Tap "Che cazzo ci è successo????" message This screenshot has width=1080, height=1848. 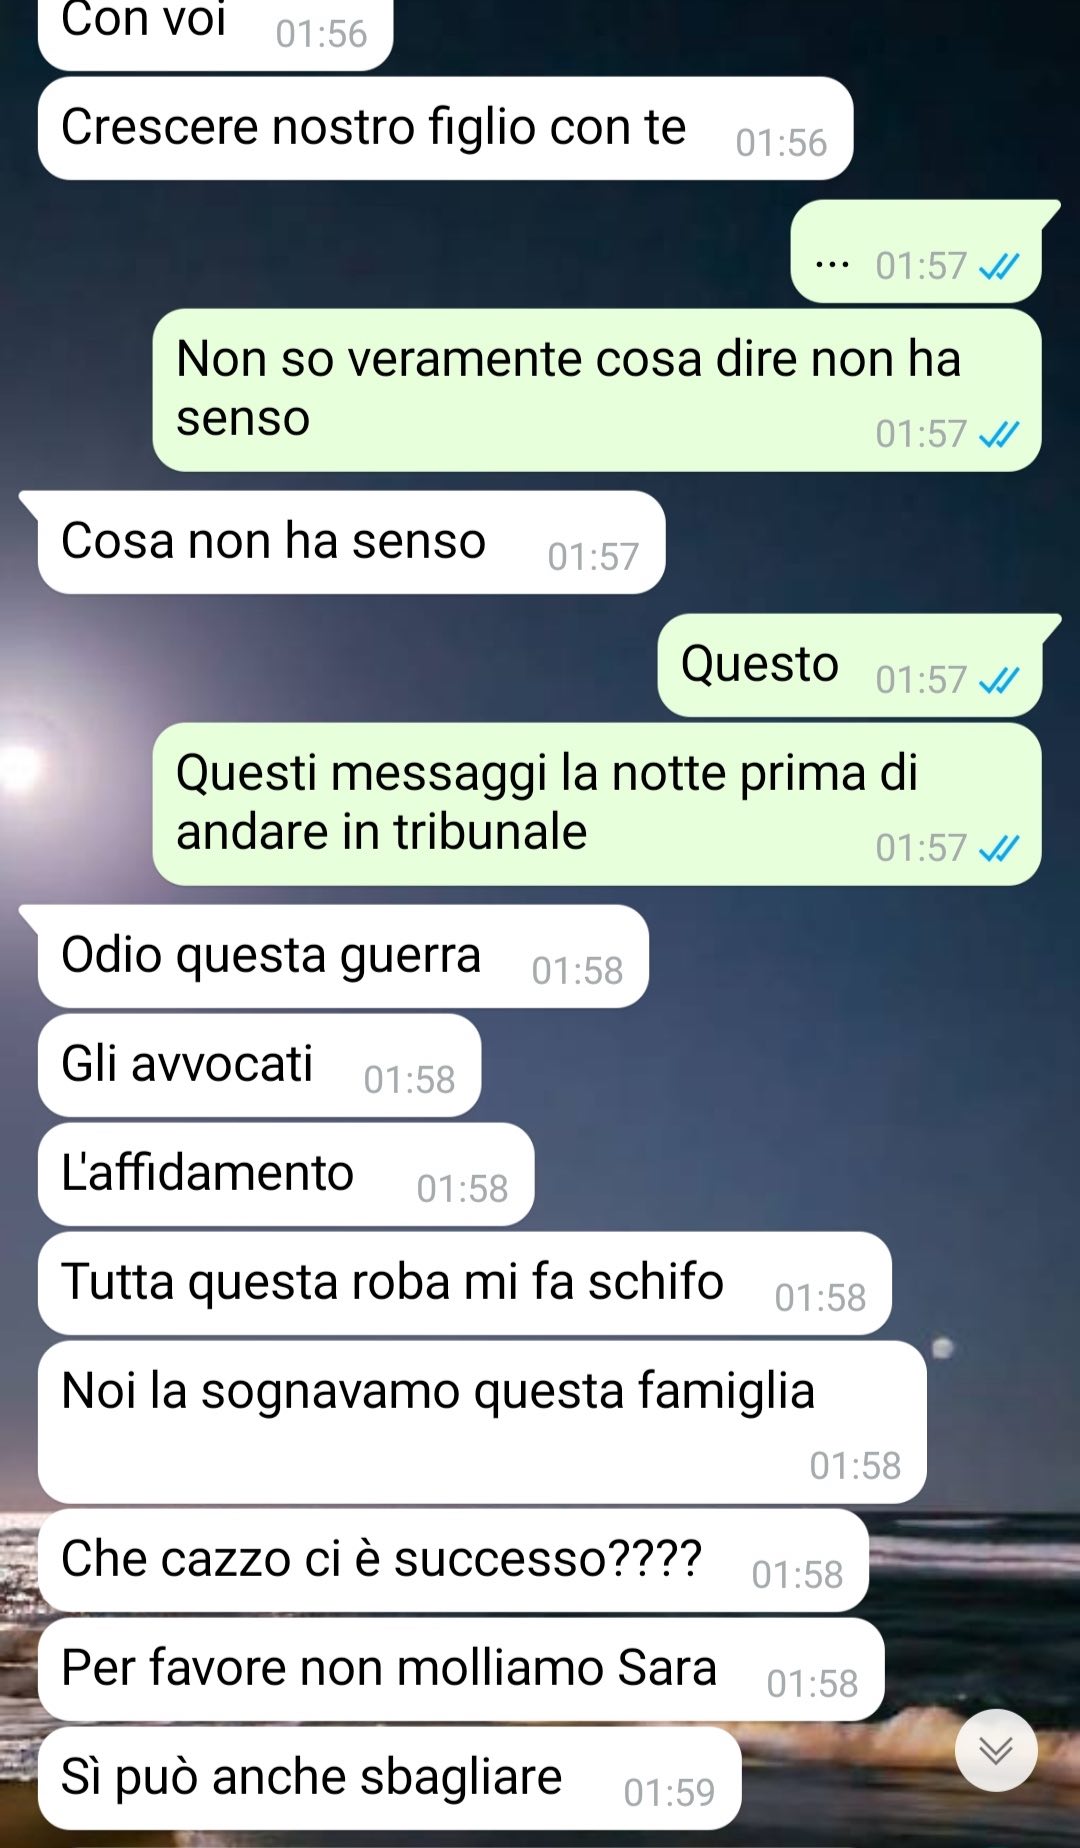pyautogui.click(x=453, y=1561)
